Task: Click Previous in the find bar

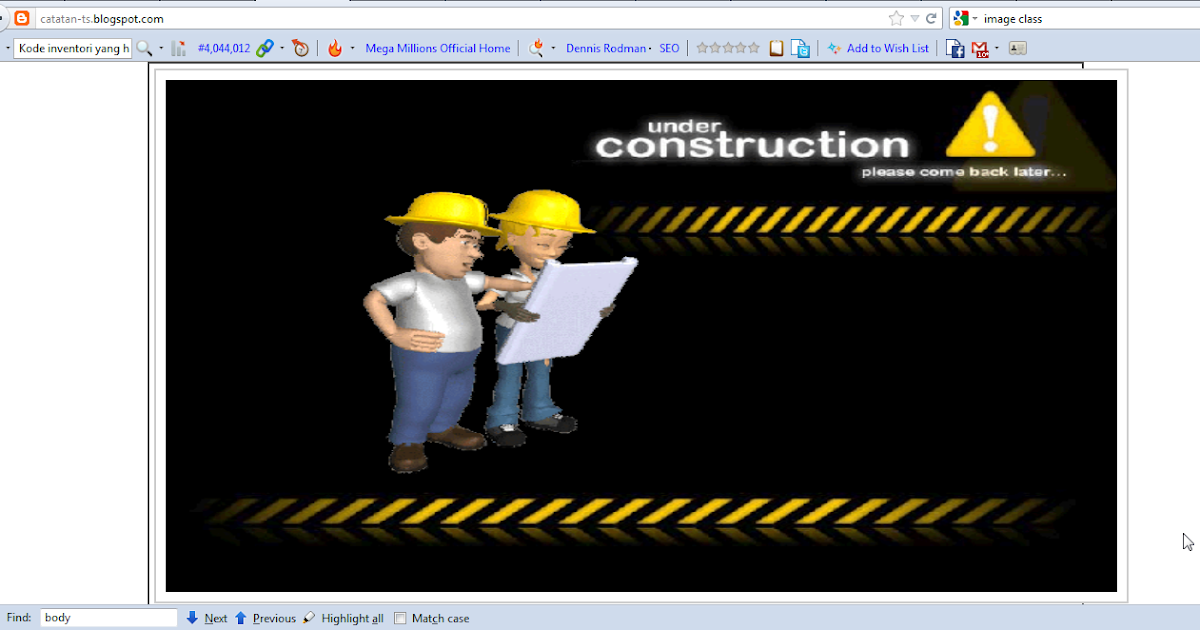Action: coord(265,618)
